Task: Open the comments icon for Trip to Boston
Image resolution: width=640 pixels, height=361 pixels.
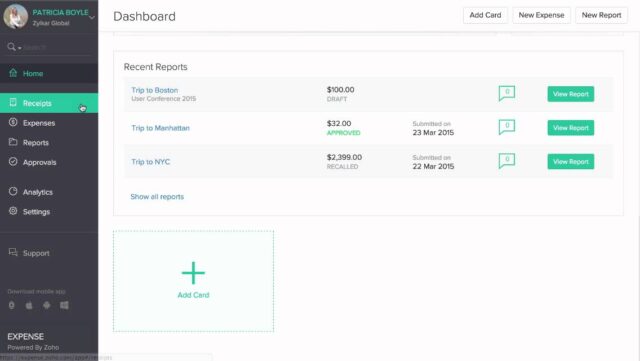Action: [507, 93]
